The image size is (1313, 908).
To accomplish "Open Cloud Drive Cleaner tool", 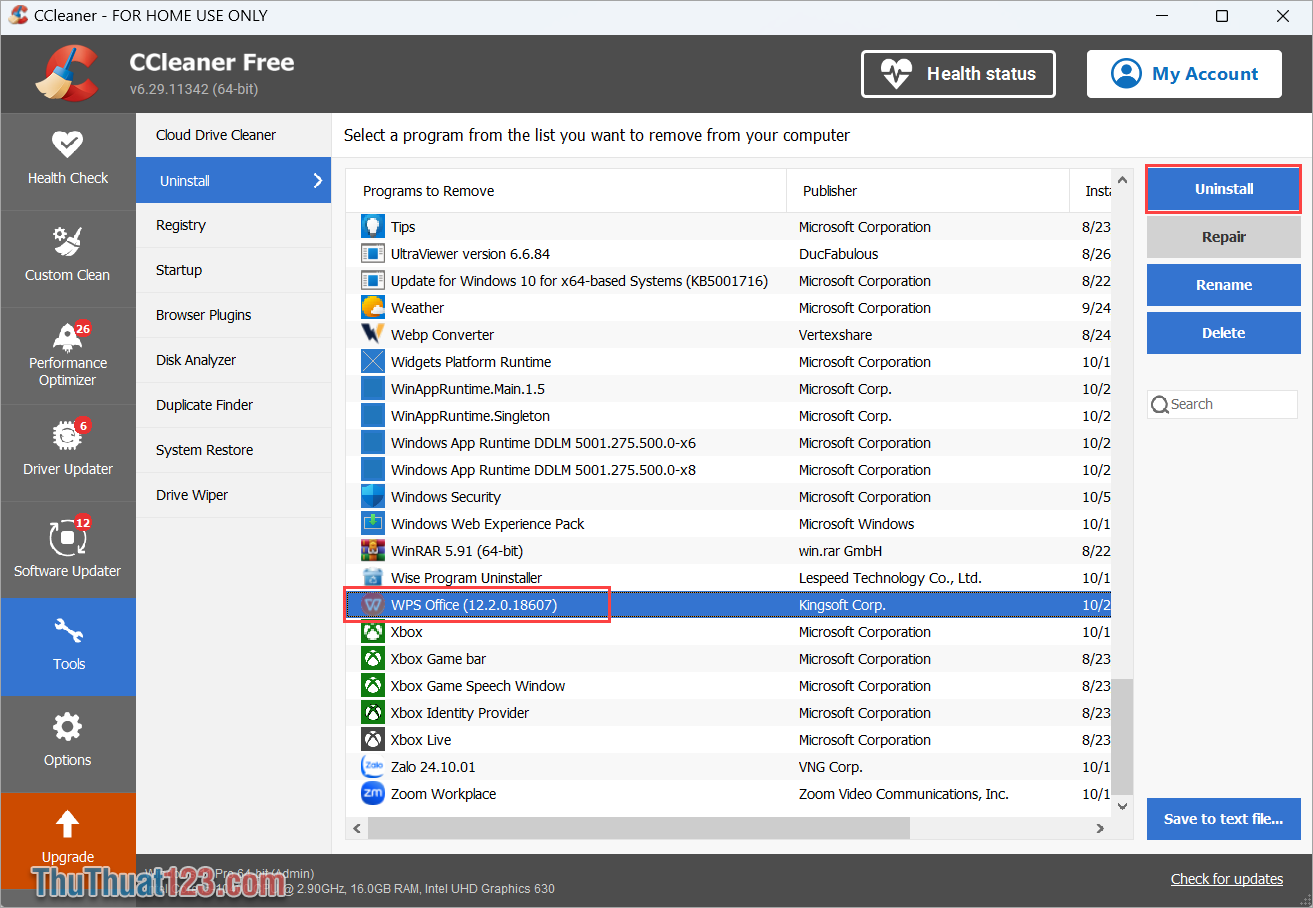I will [233, 135].
